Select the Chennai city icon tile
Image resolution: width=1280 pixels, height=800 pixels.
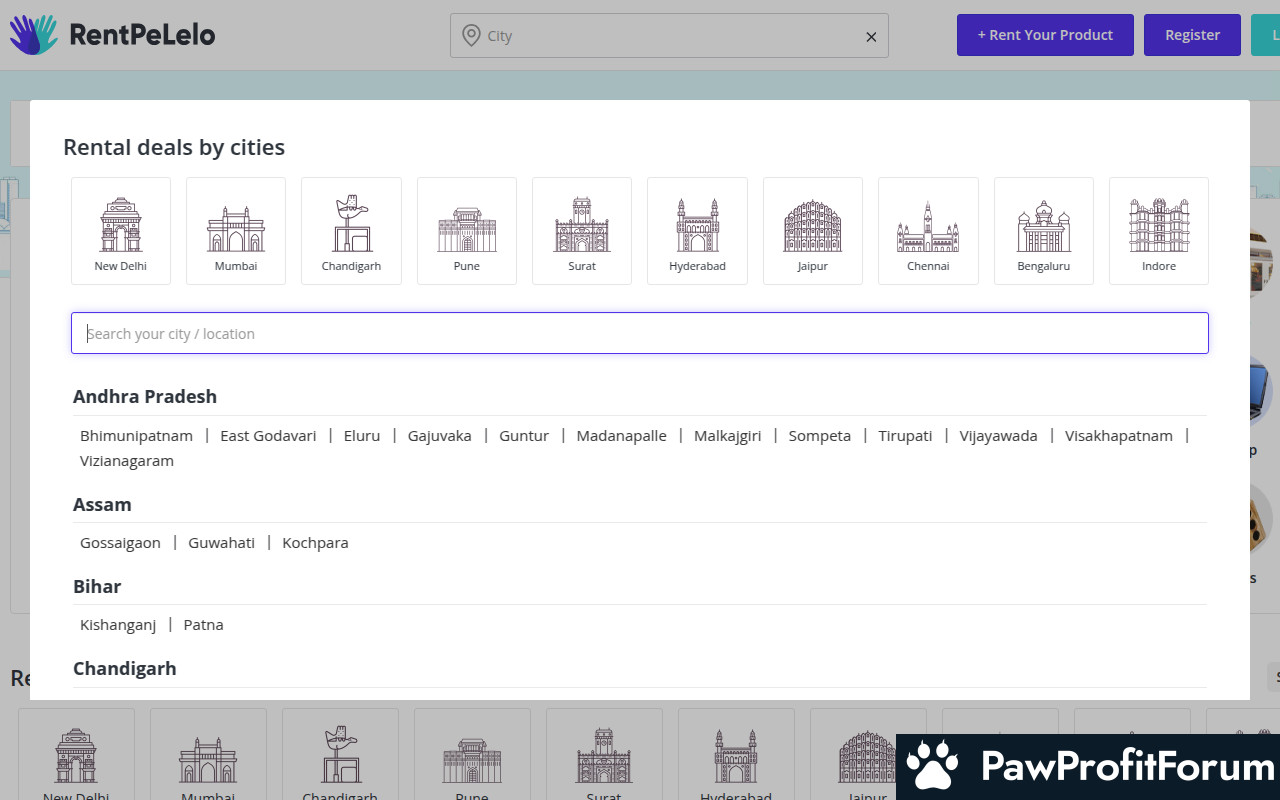click(928, 231)
